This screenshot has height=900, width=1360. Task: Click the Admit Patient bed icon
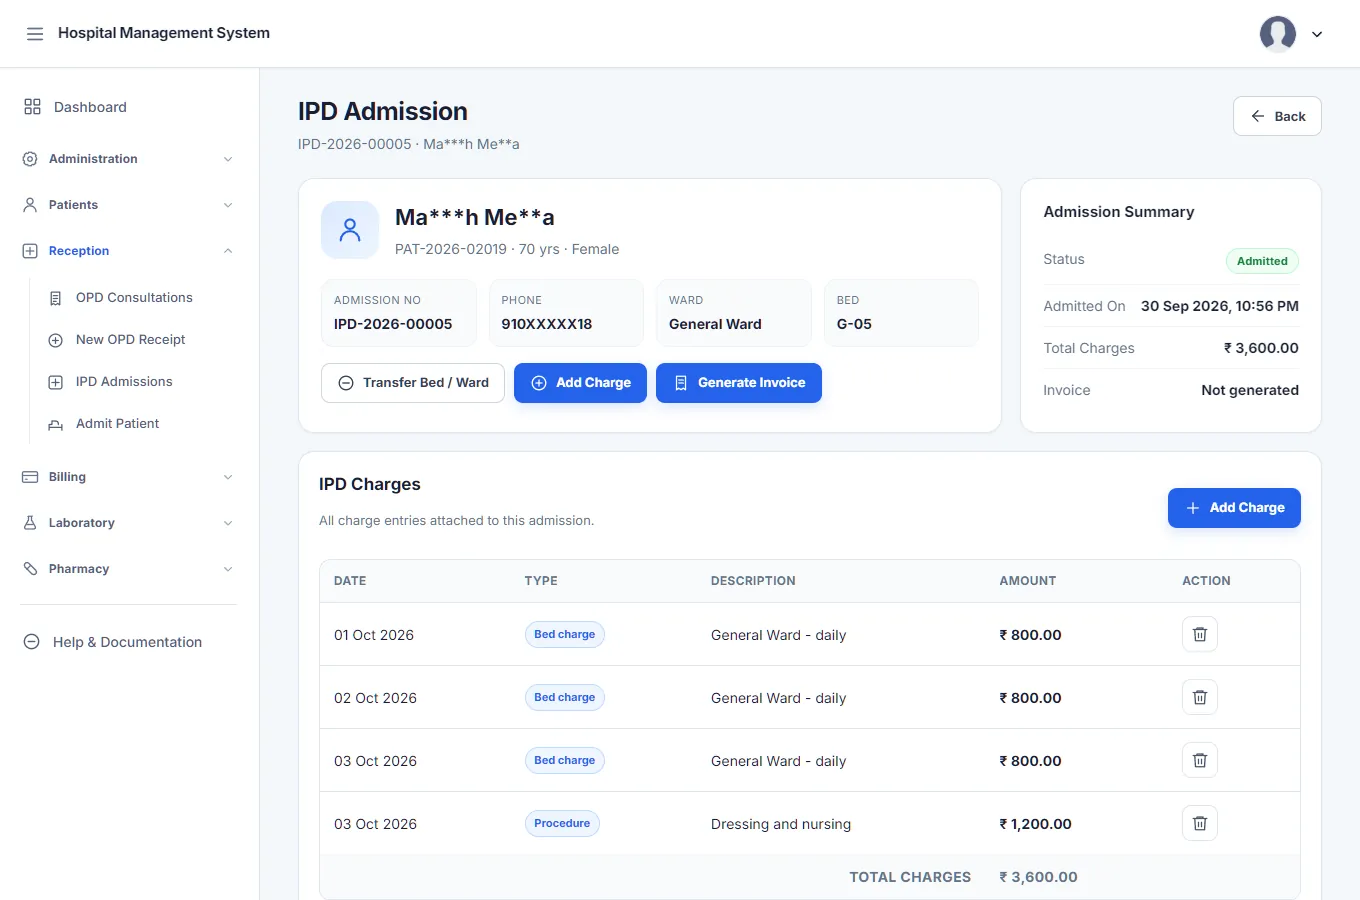[56, 425]
